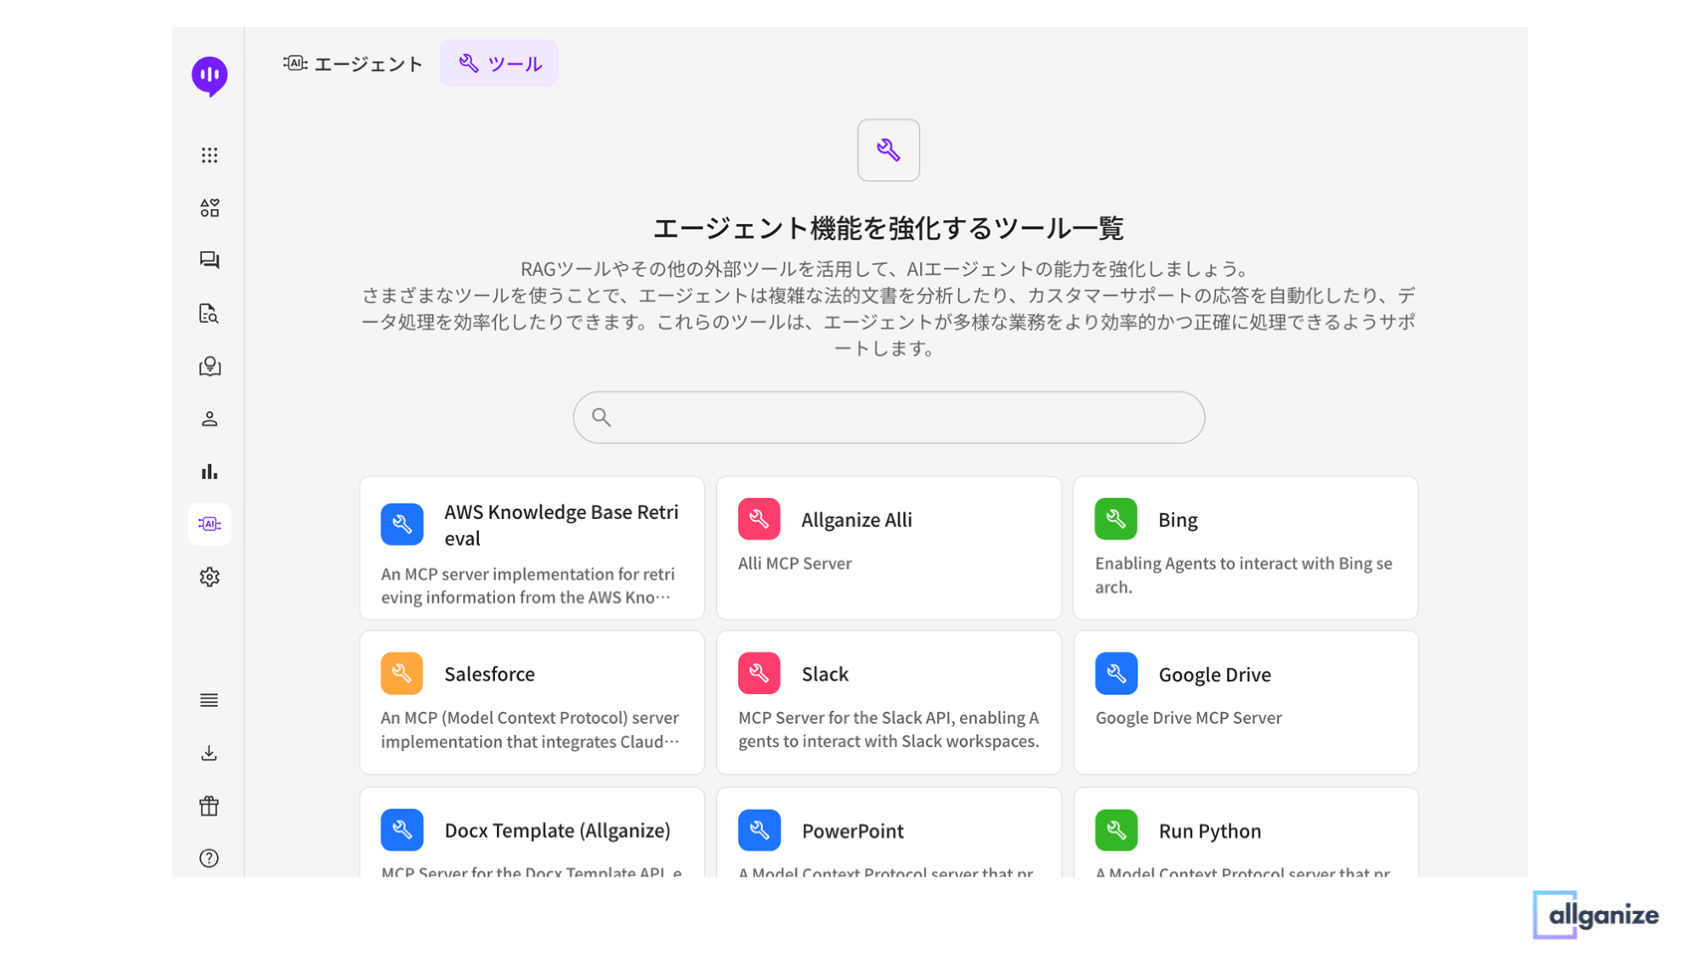Viewport: 1700px width, 956px height.
Task: Click 'MCP Server for the Slack API' description
Action: pyautogui.click(x=889, y=729)
